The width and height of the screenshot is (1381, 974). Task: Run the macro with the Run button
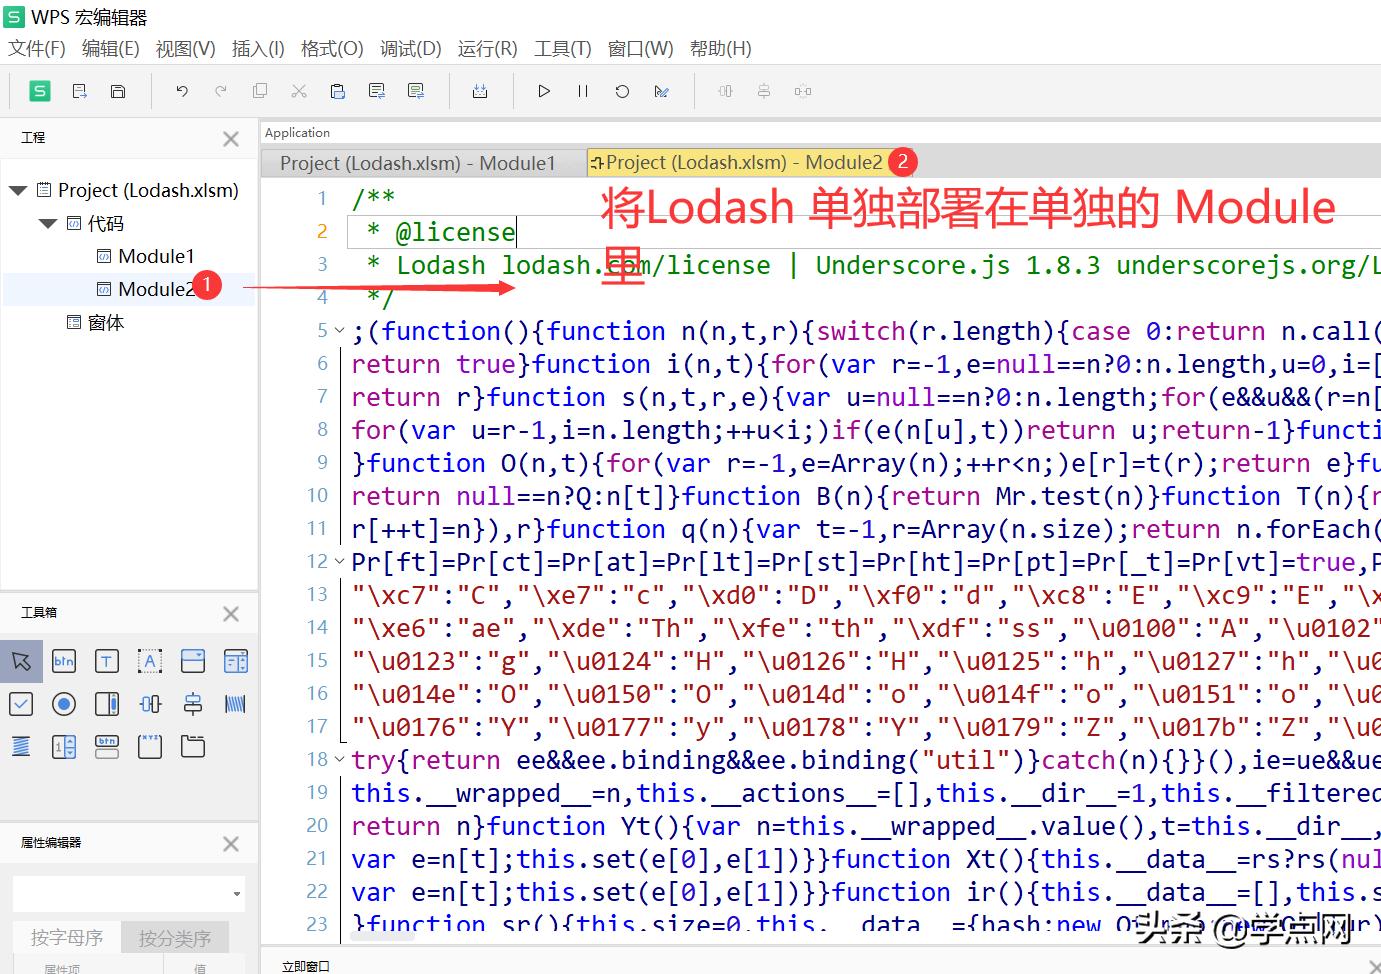click(543, 90)
